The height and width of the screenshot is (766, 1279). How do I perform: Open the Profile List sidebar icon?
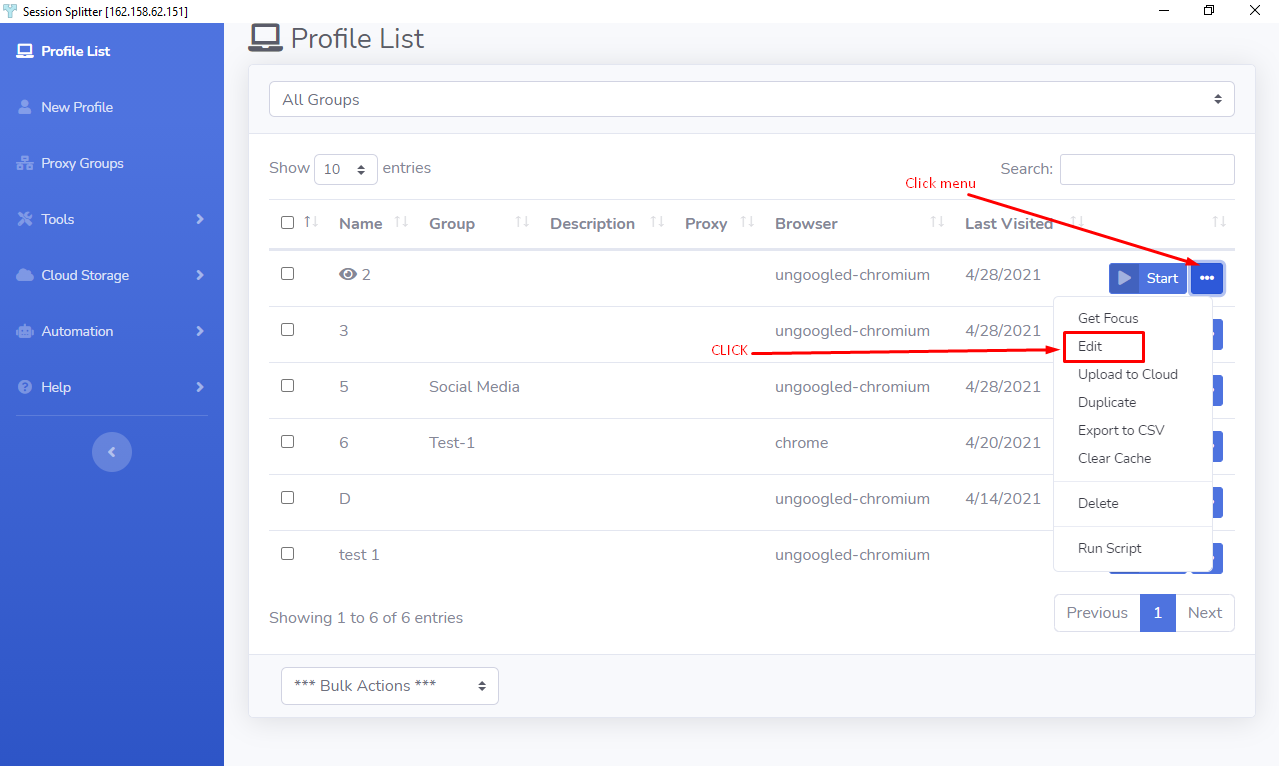[x=25, y=51]
